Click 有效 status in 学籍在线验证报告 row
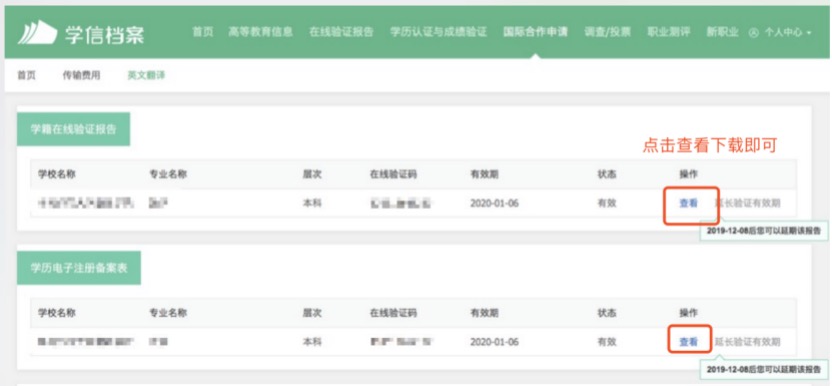The width and height of the screenshot is (832, 386). pyautogui.click(x=606, y=203)
